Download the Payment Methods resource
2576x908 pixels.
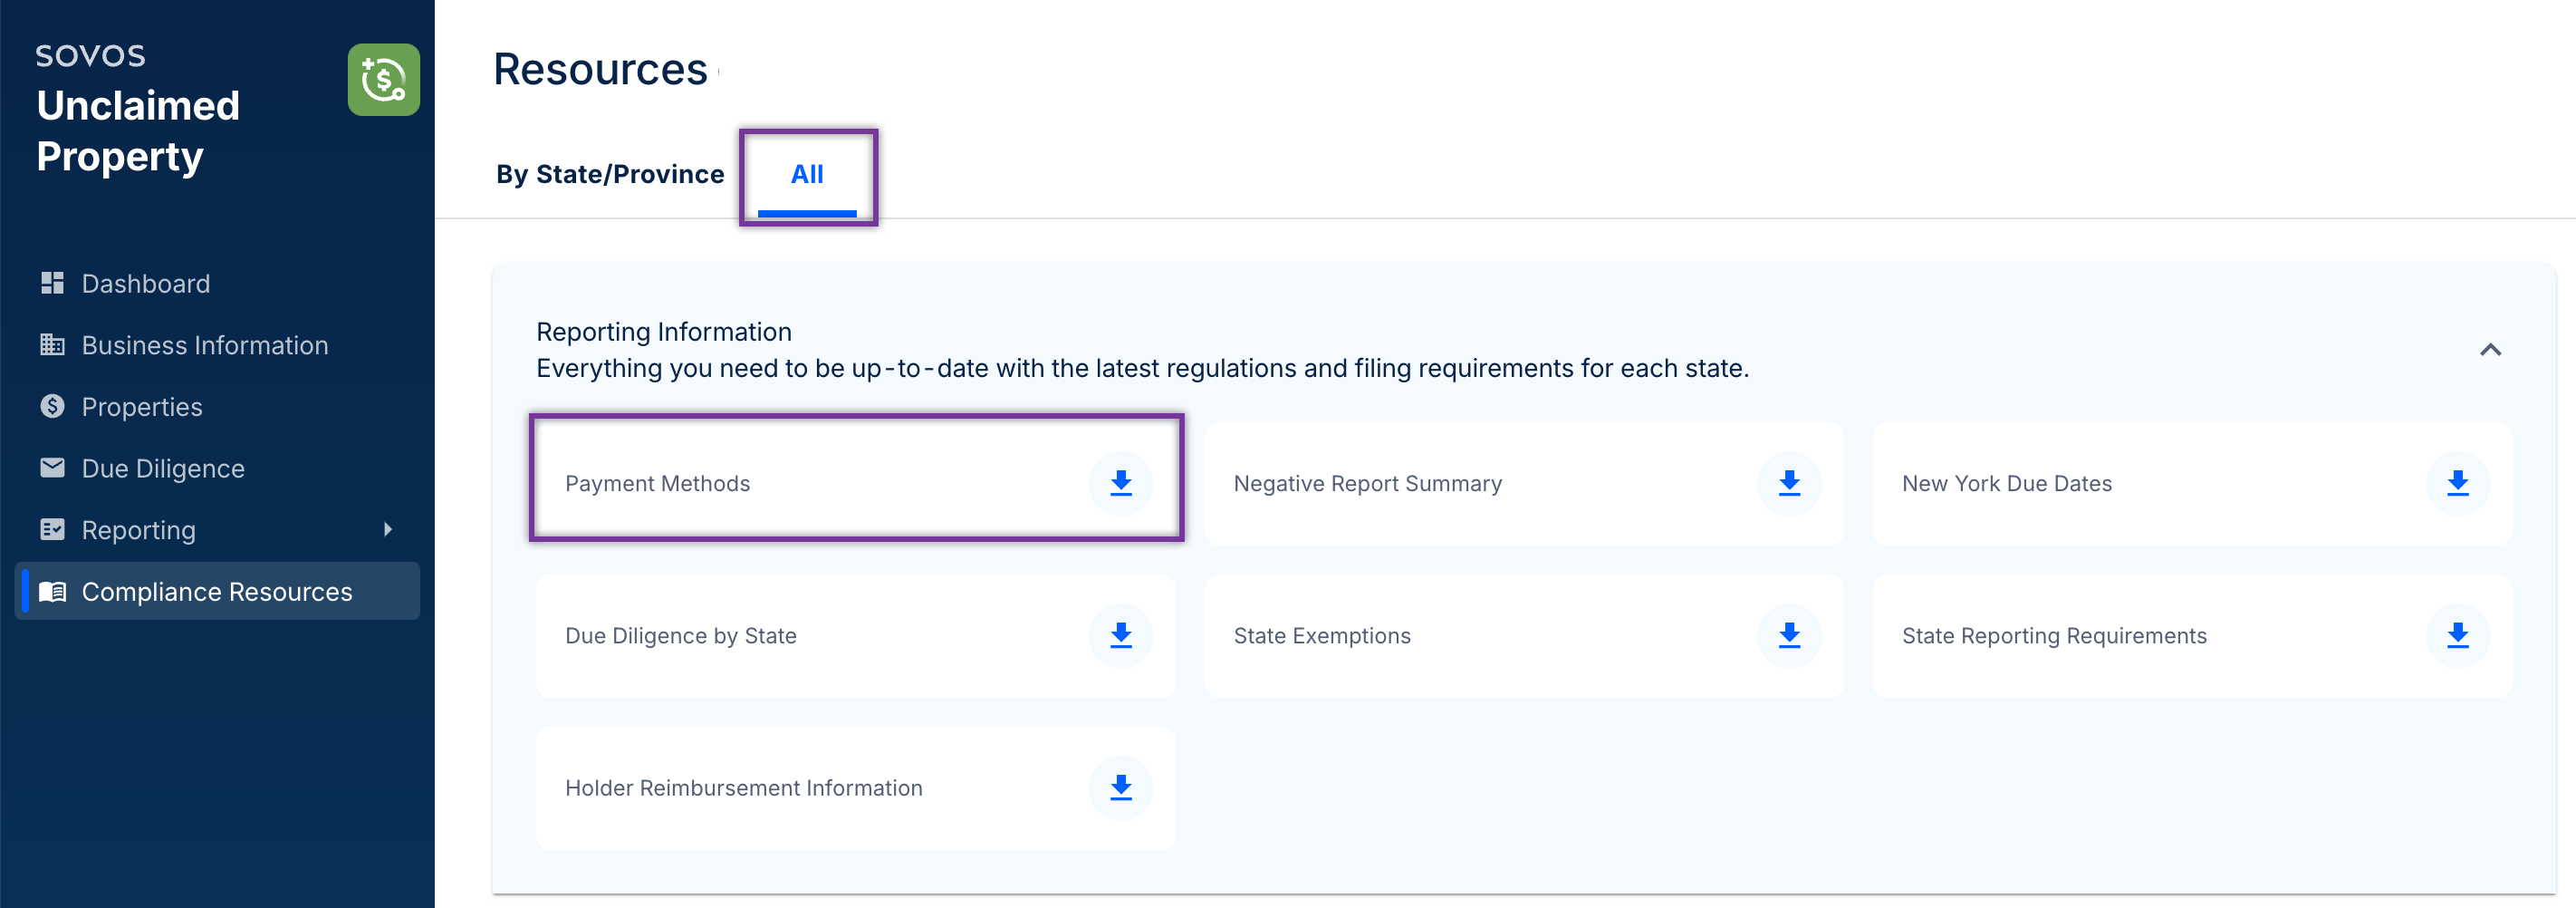pyautogui.click(x=1121, y=483)
